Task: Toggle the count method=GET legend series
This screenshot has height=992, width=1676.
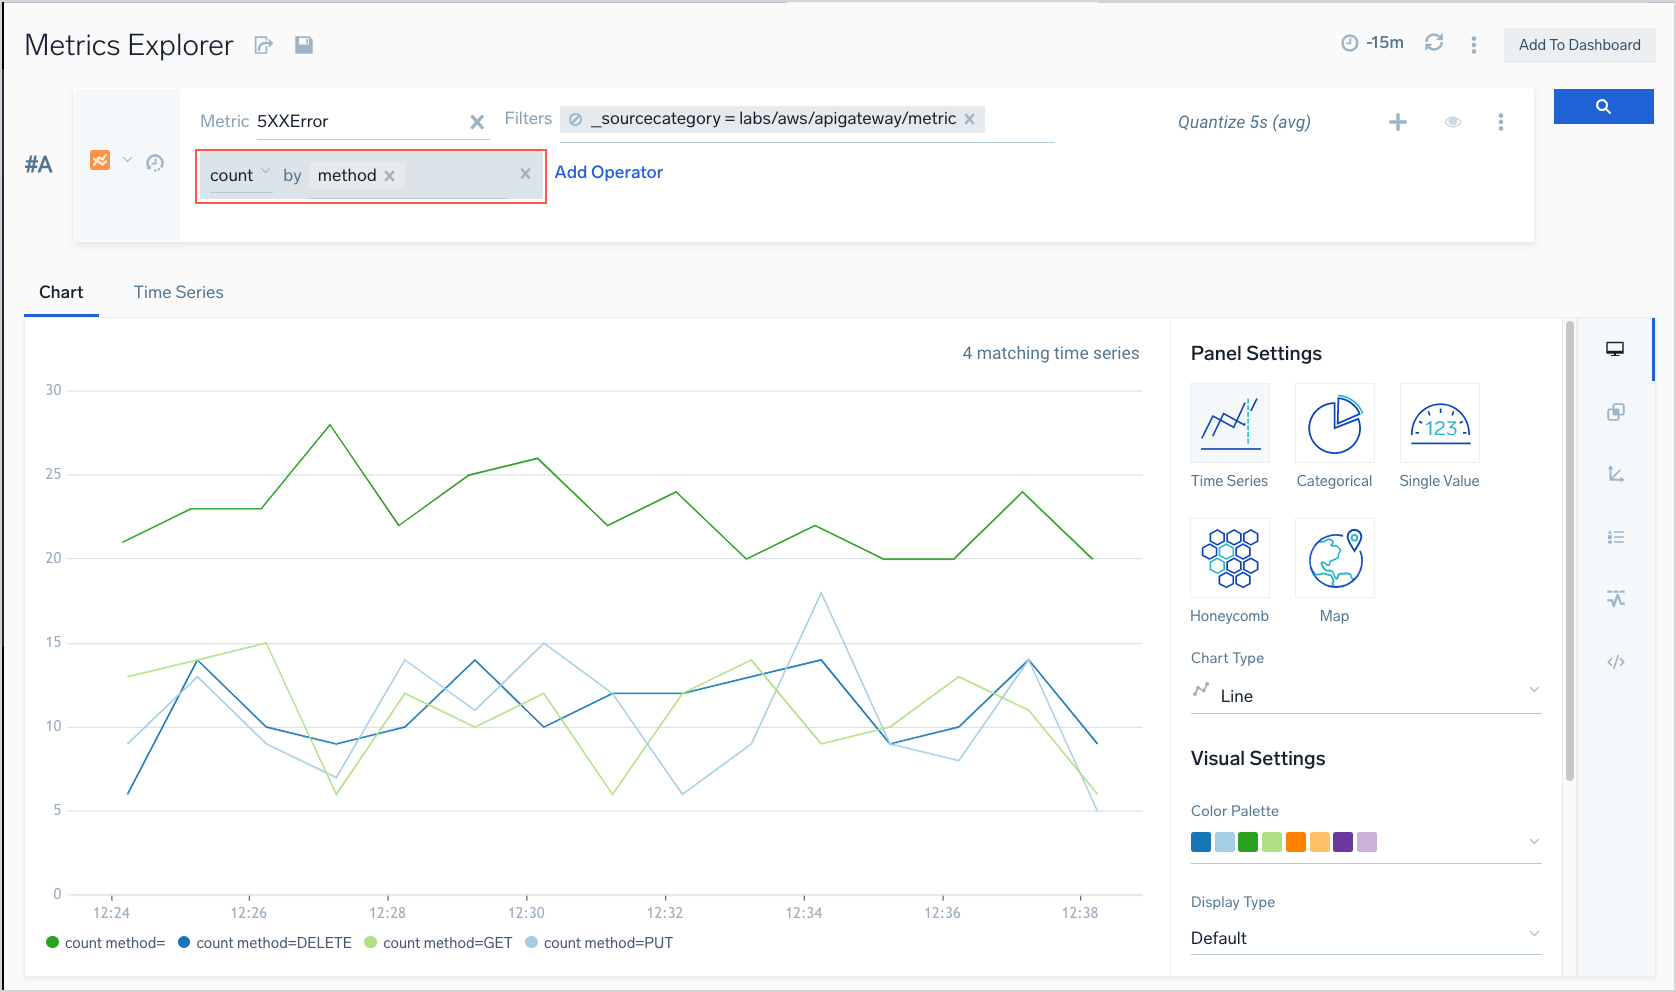Action: pos(438,943)
